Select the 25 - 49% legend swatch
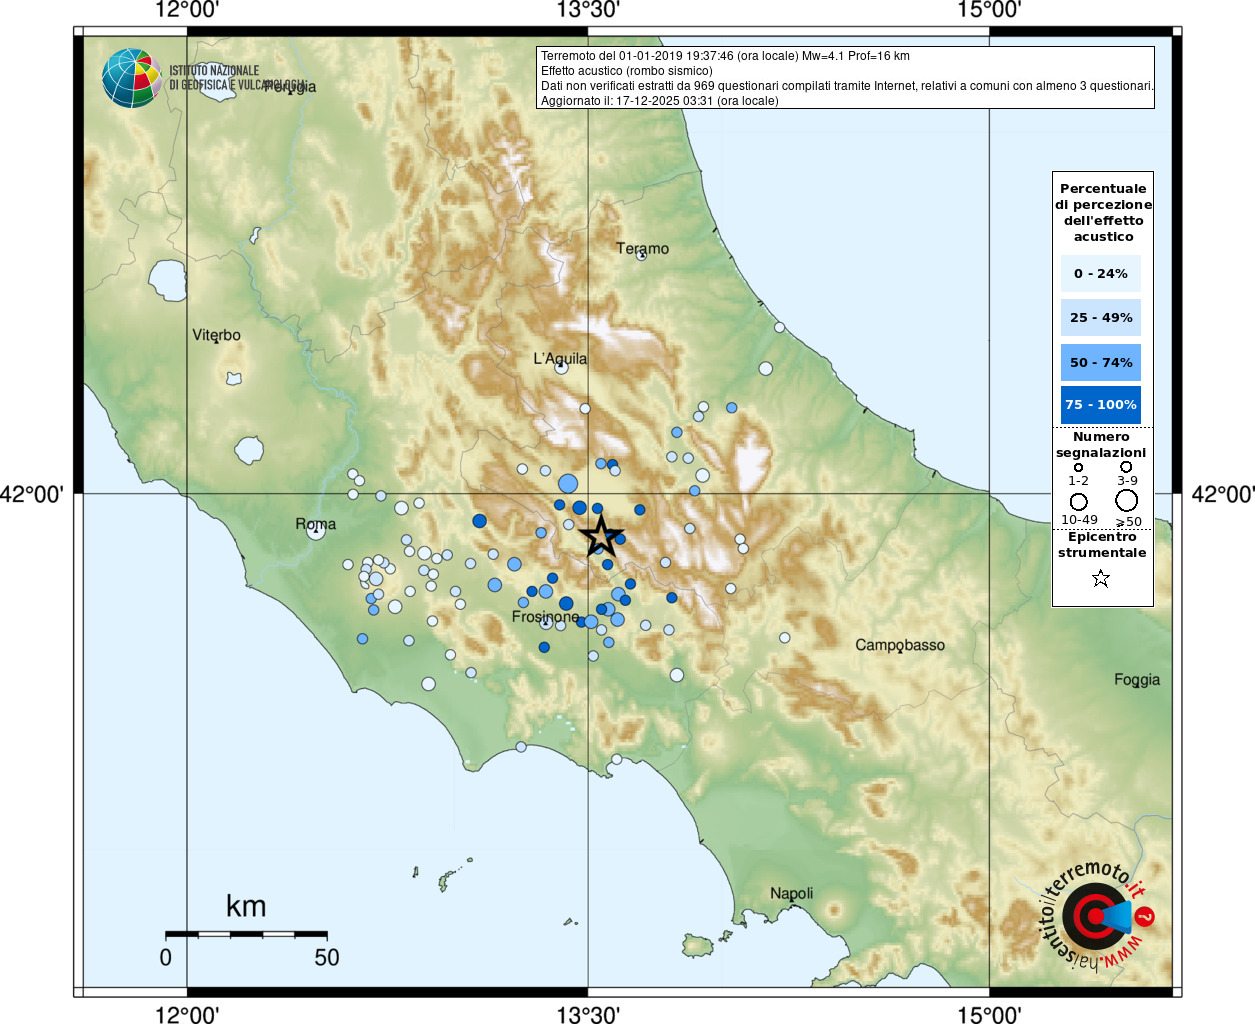The height and width of the screenshot is (1024, 1255). point(1100,318)
